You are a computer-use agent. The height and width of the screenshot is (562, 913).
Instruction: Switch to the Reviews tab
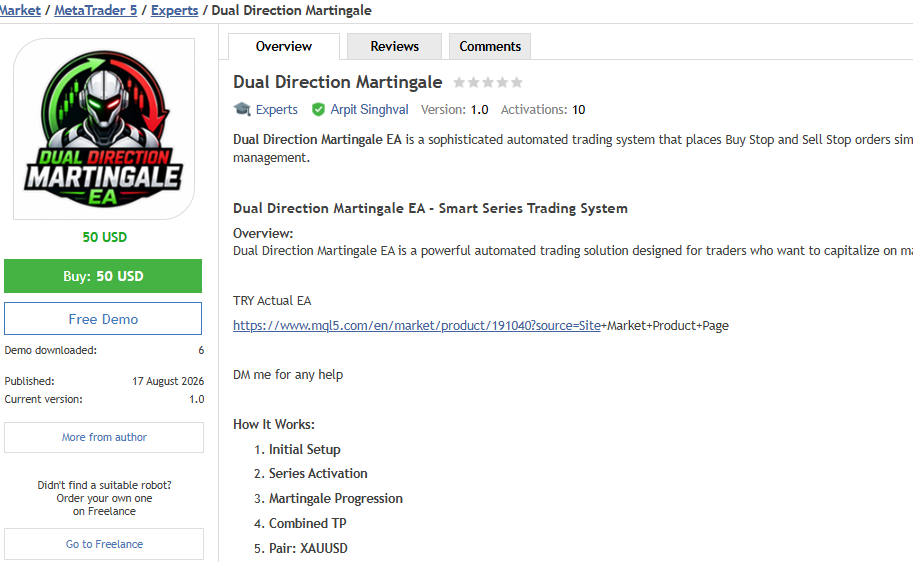394,46
